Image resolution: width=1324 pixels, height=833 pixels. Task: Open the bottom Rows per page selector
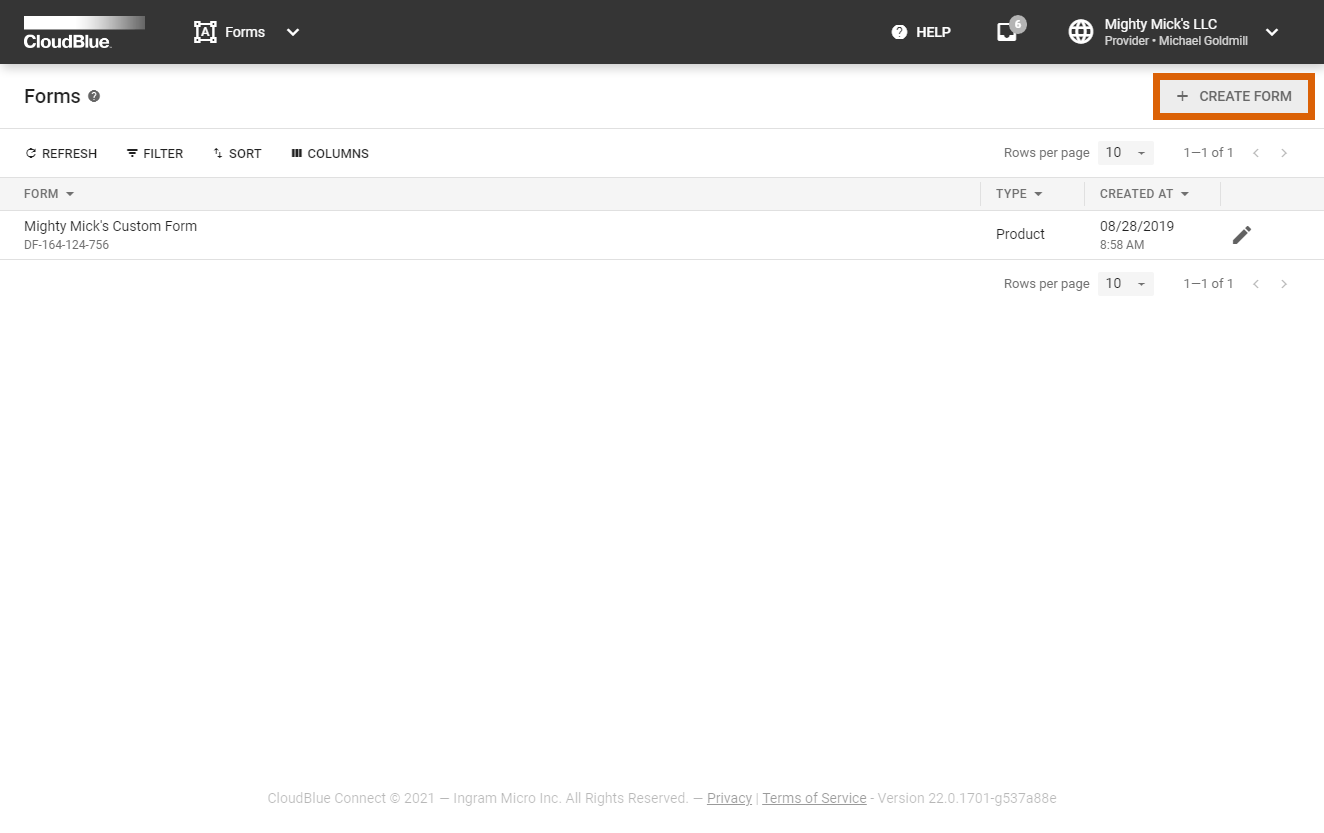tap(1125, 284)
